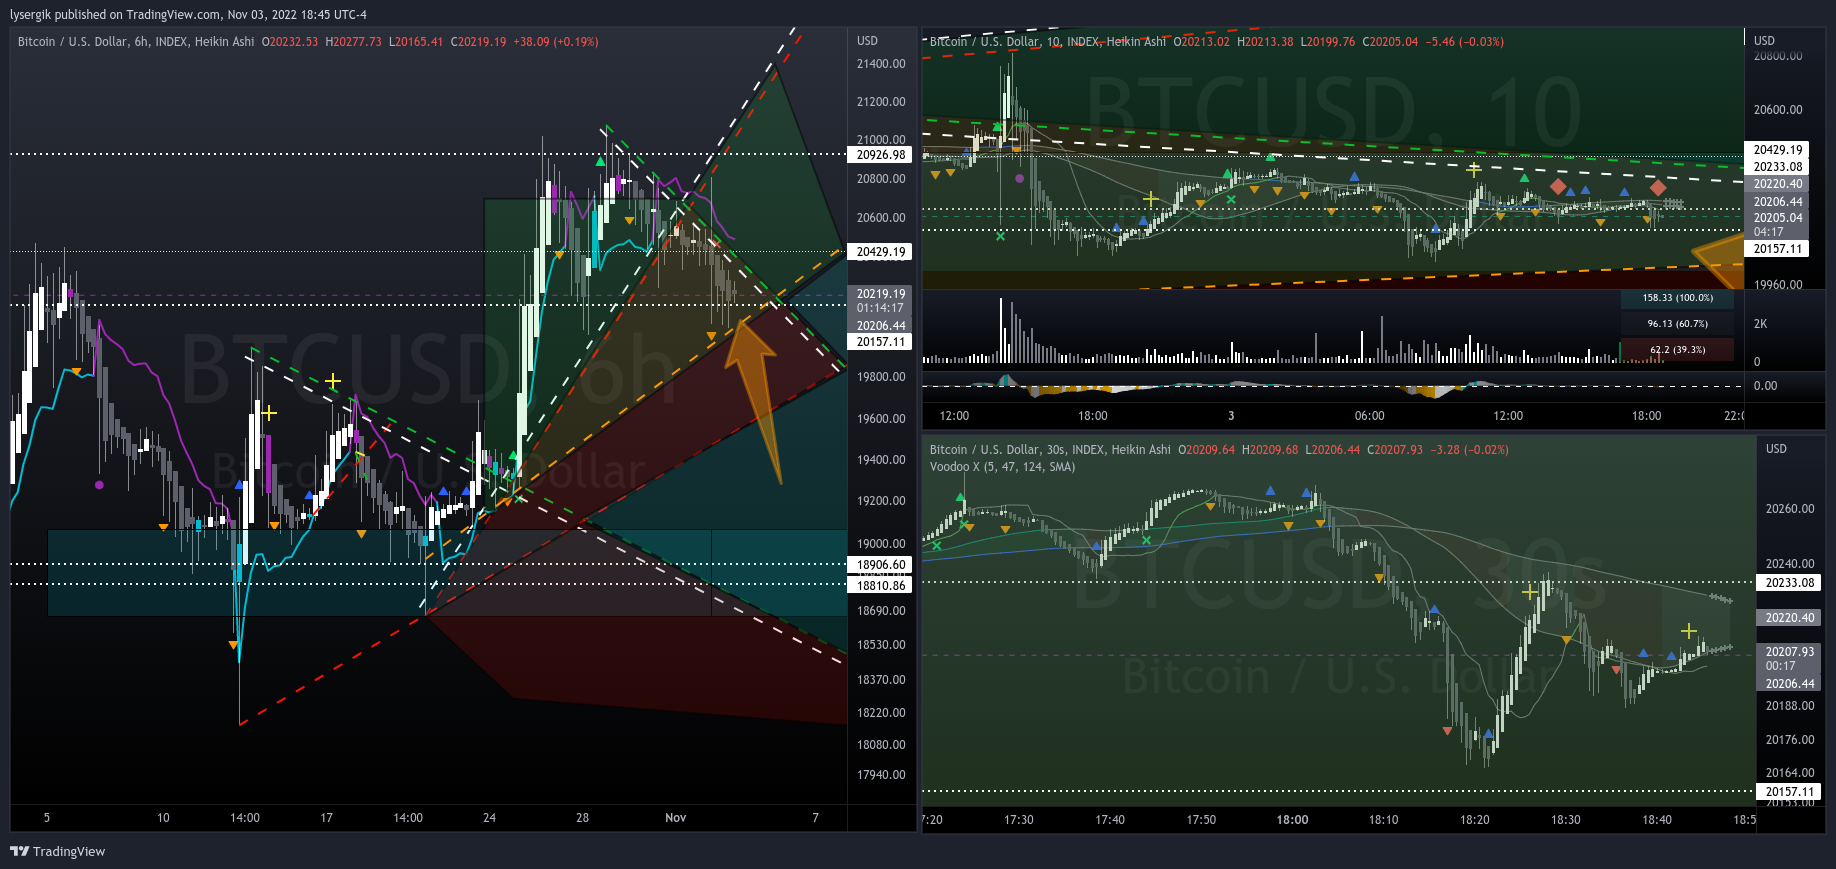Click the 17940.00 price axis label on 6h chart

click(881, 775)
